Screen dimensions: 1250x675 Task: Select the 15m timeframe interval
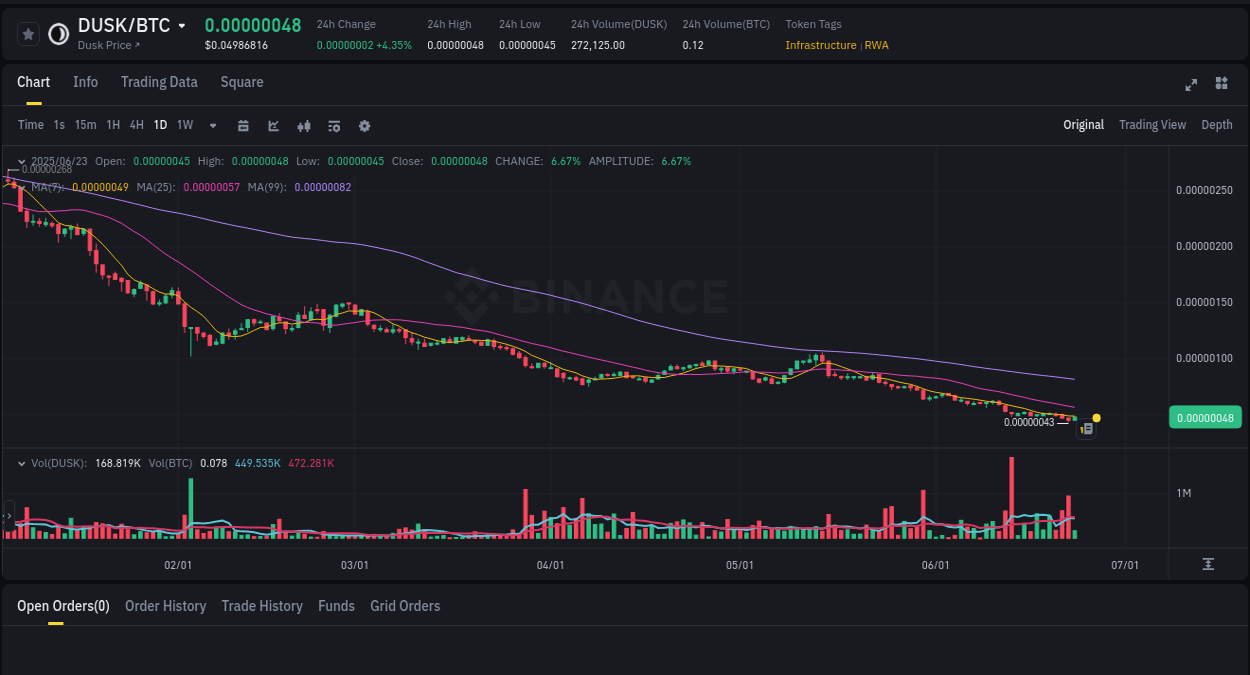tap(84, 125)
